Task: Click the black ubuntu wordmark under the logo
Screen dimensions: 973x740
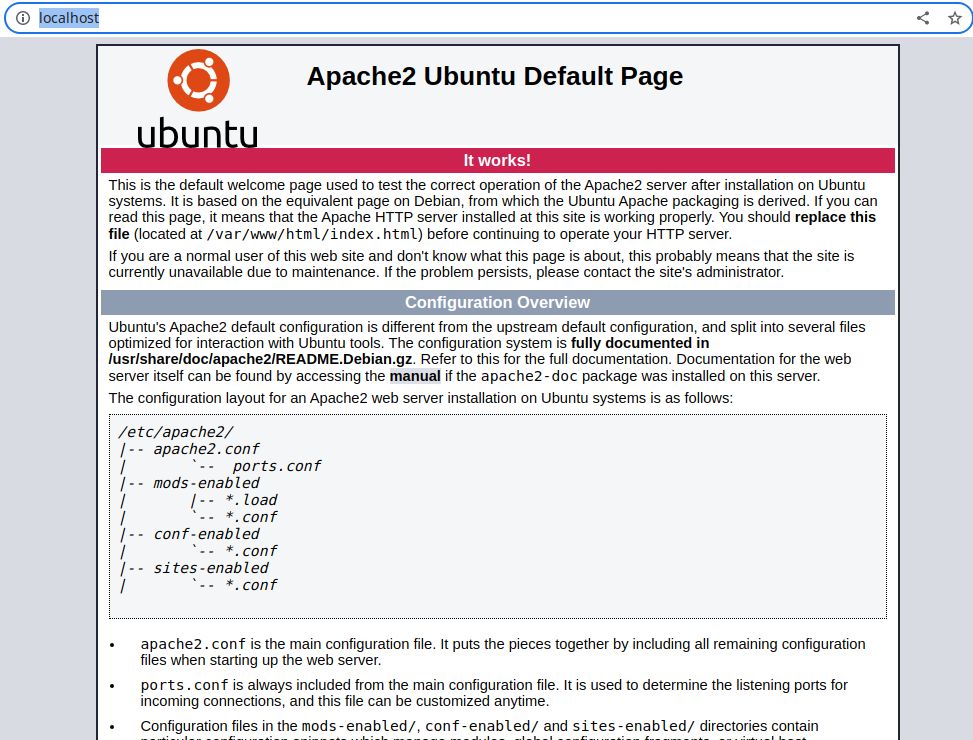Action: [x=197, y=133]
